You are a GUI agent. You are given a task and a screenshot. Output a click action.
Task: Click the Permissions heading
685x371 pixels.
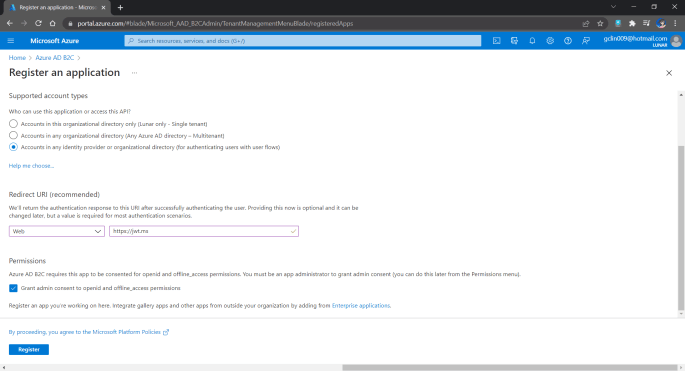coord(27,261)
